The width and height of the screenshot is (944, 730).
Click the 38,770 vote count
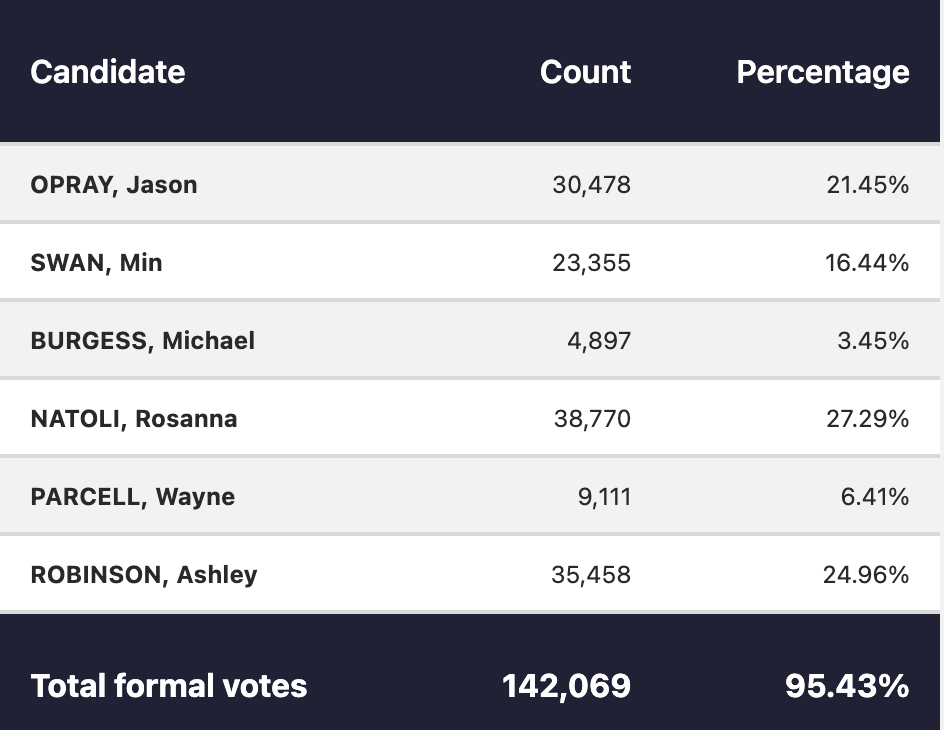[x=592, y=419]
